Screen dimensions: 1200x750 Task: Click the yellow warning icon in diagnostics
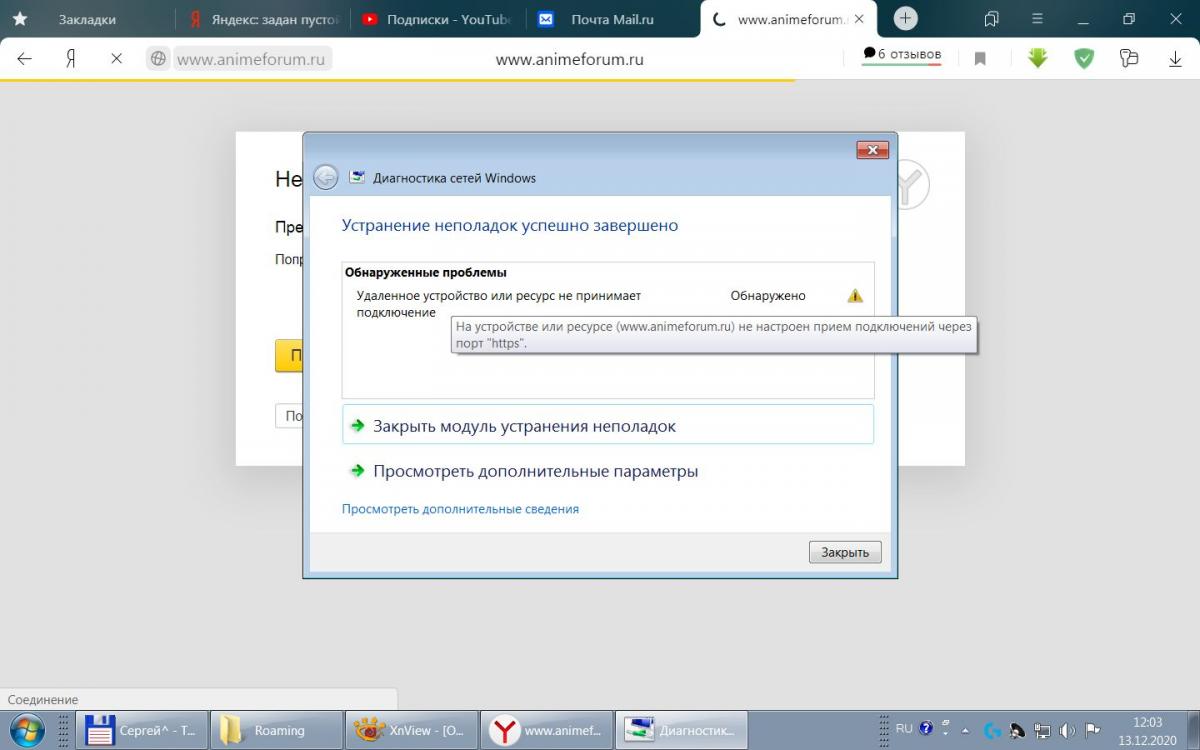(854, 296)
